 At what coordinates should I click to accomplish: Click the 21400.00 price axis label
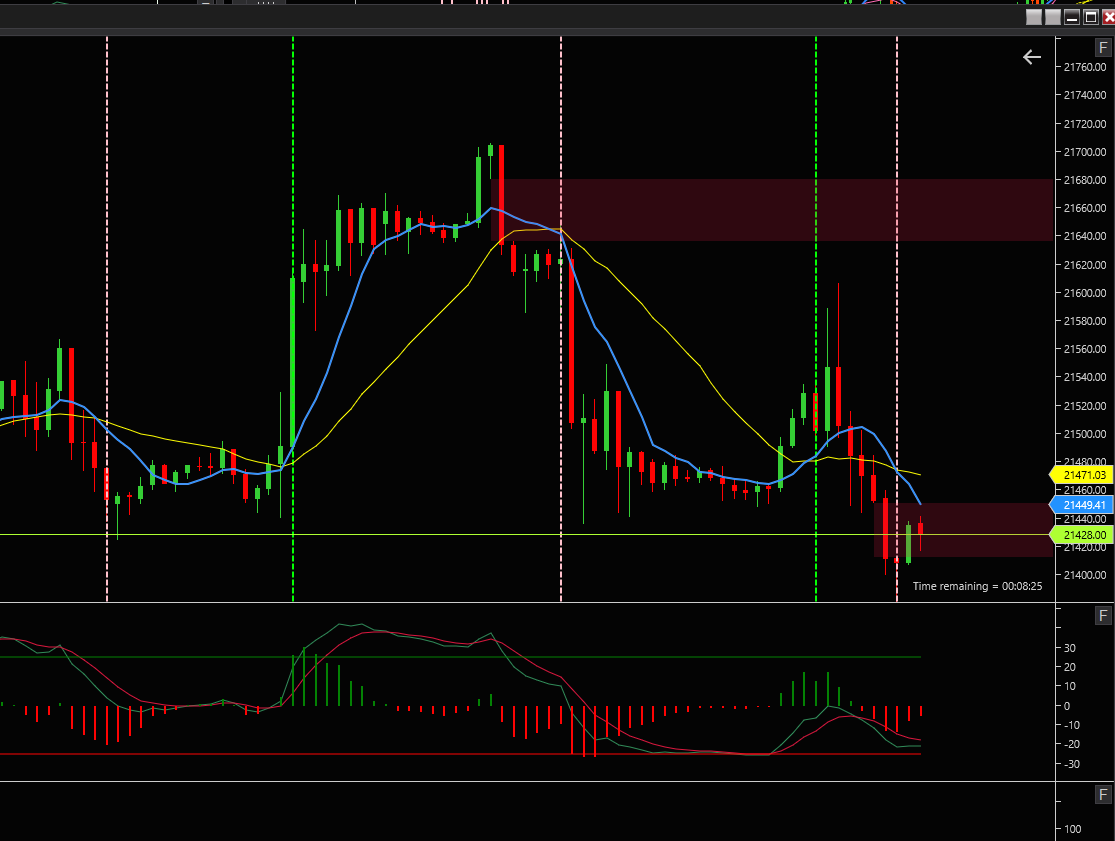tap(1084, 574)
